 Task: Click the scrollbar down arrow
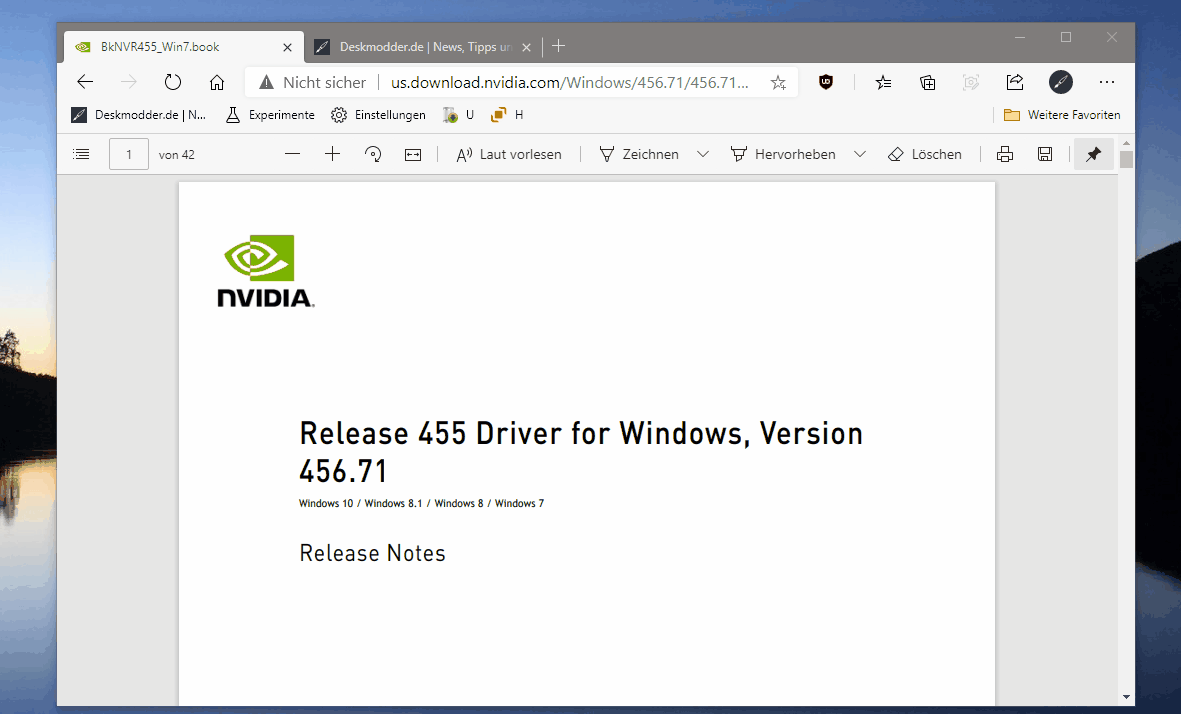[x=1127, y=697]
